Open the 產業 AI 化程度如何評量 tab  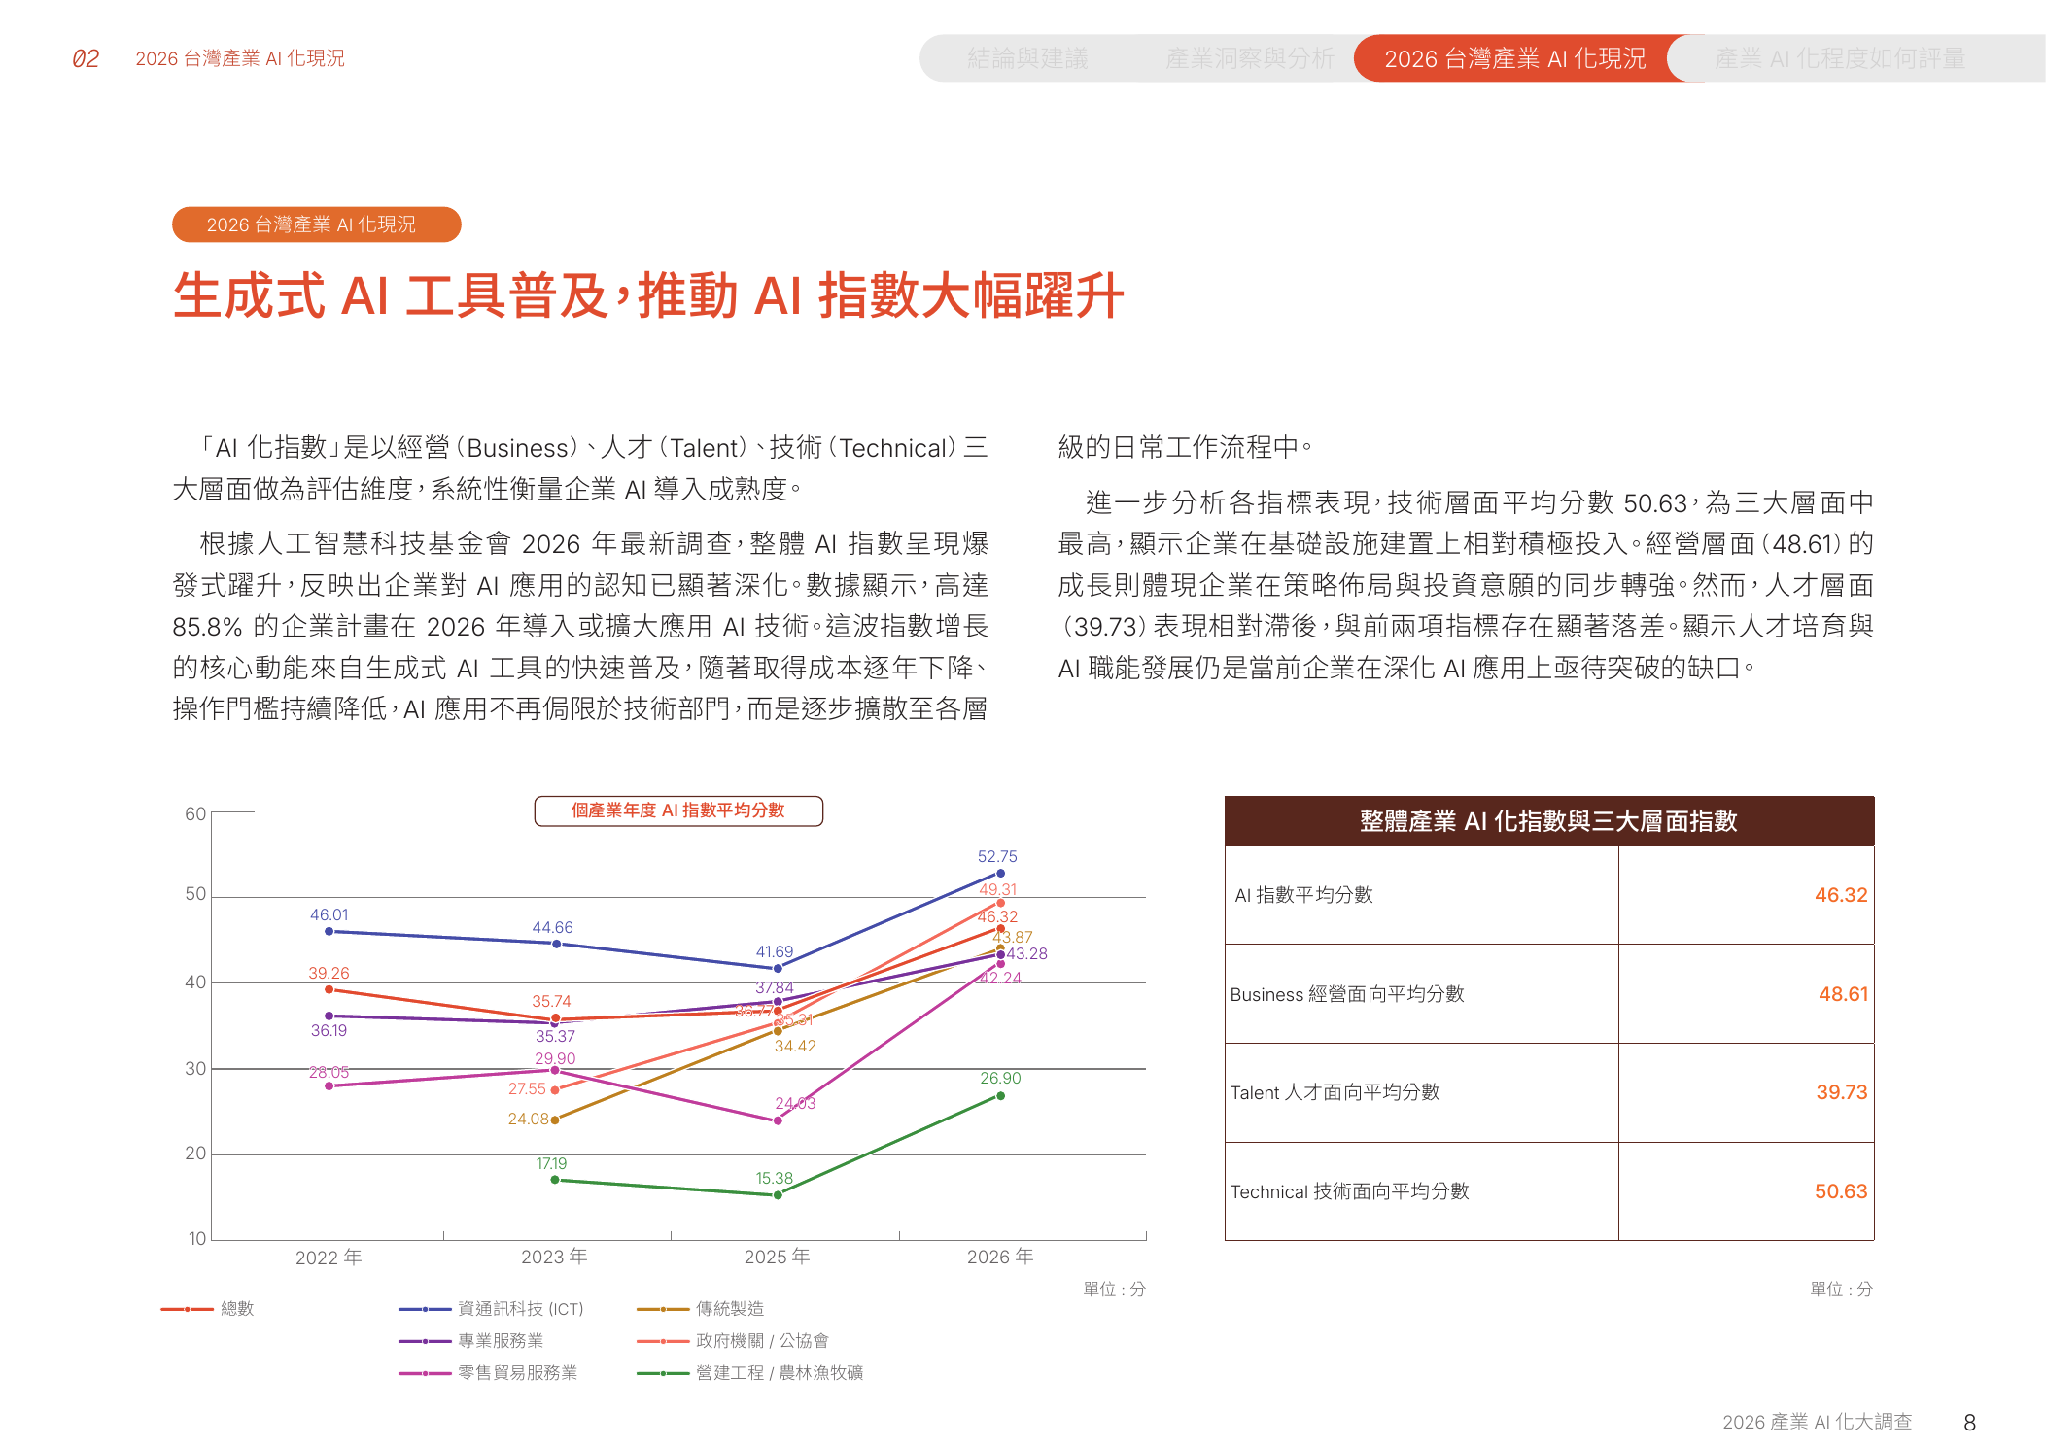(x=1840, y=59)
